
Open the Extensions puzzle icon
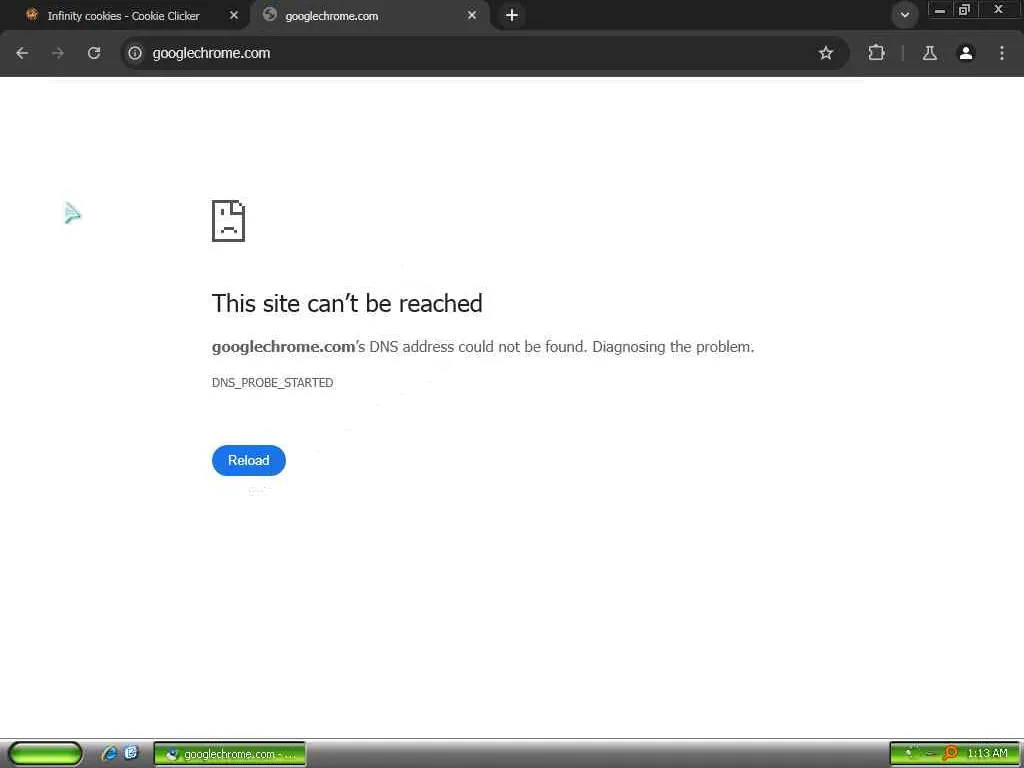(876, 53)
